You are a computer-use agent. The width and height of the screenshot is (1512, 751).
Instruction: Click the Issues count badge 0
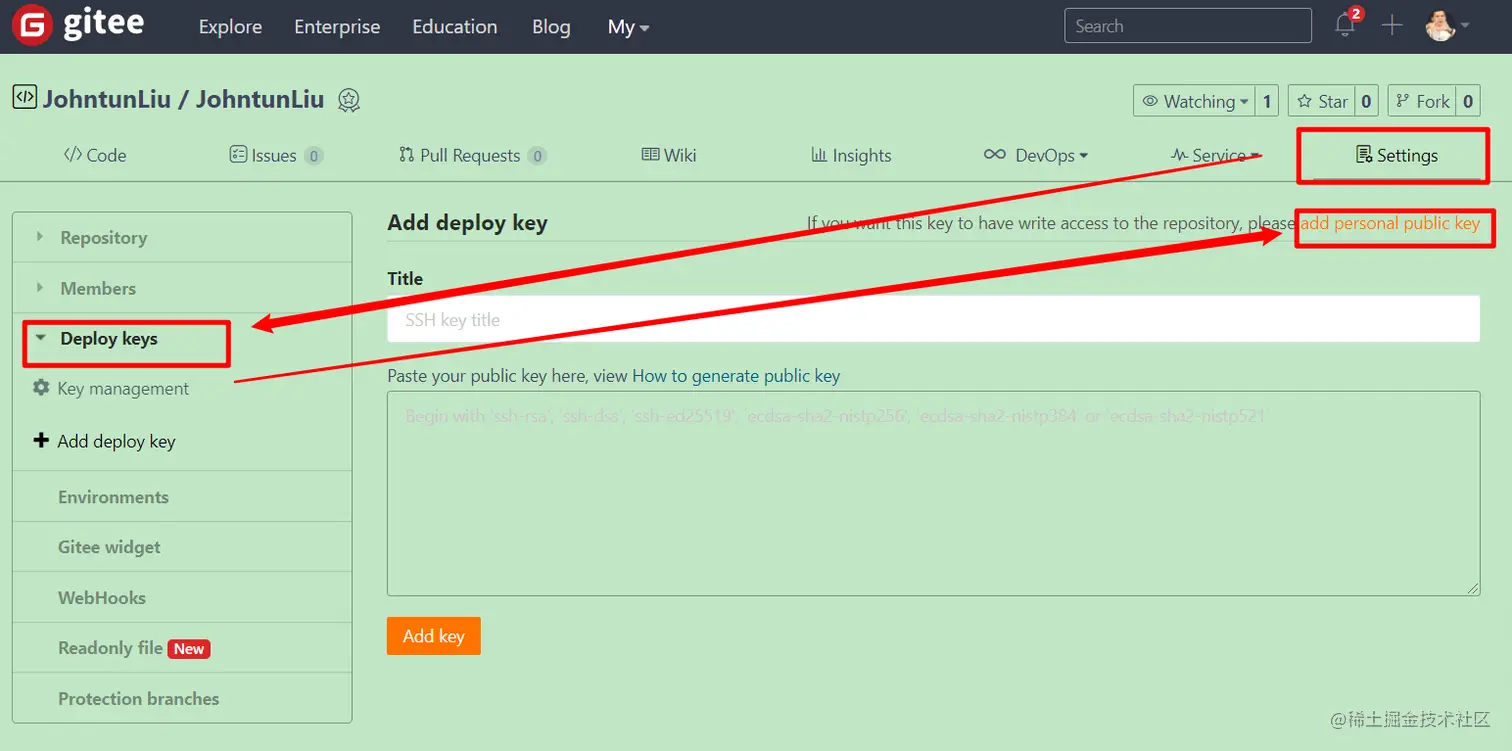coord(314,156)
